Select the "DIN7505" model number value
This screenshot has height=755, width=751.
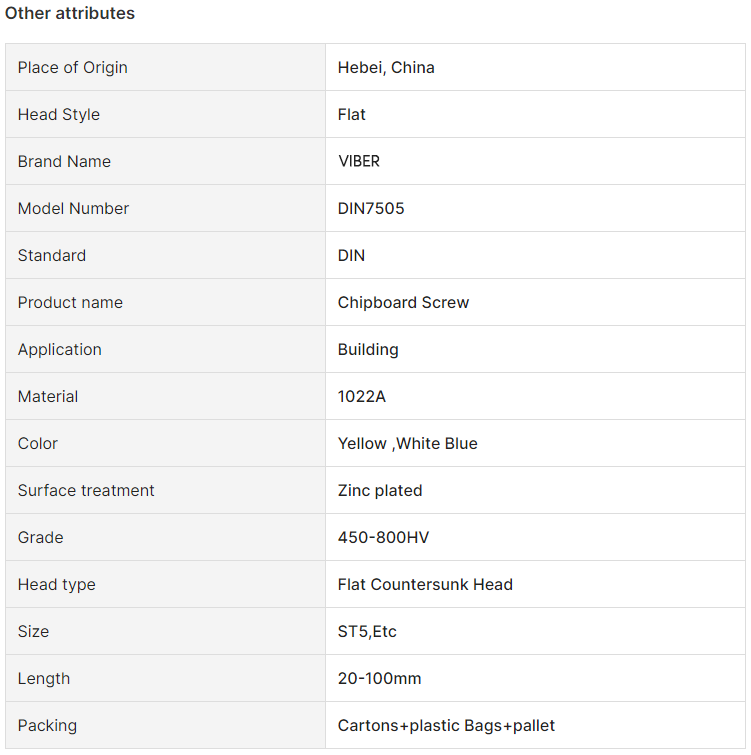point(371,208)
